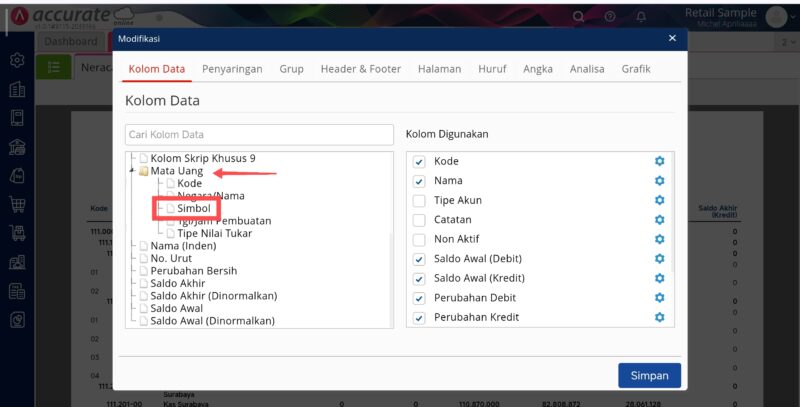Screen dimensions: 800x407
Task: Click the Simpan button
Action: pyautogui.click(x=649, y=376)
